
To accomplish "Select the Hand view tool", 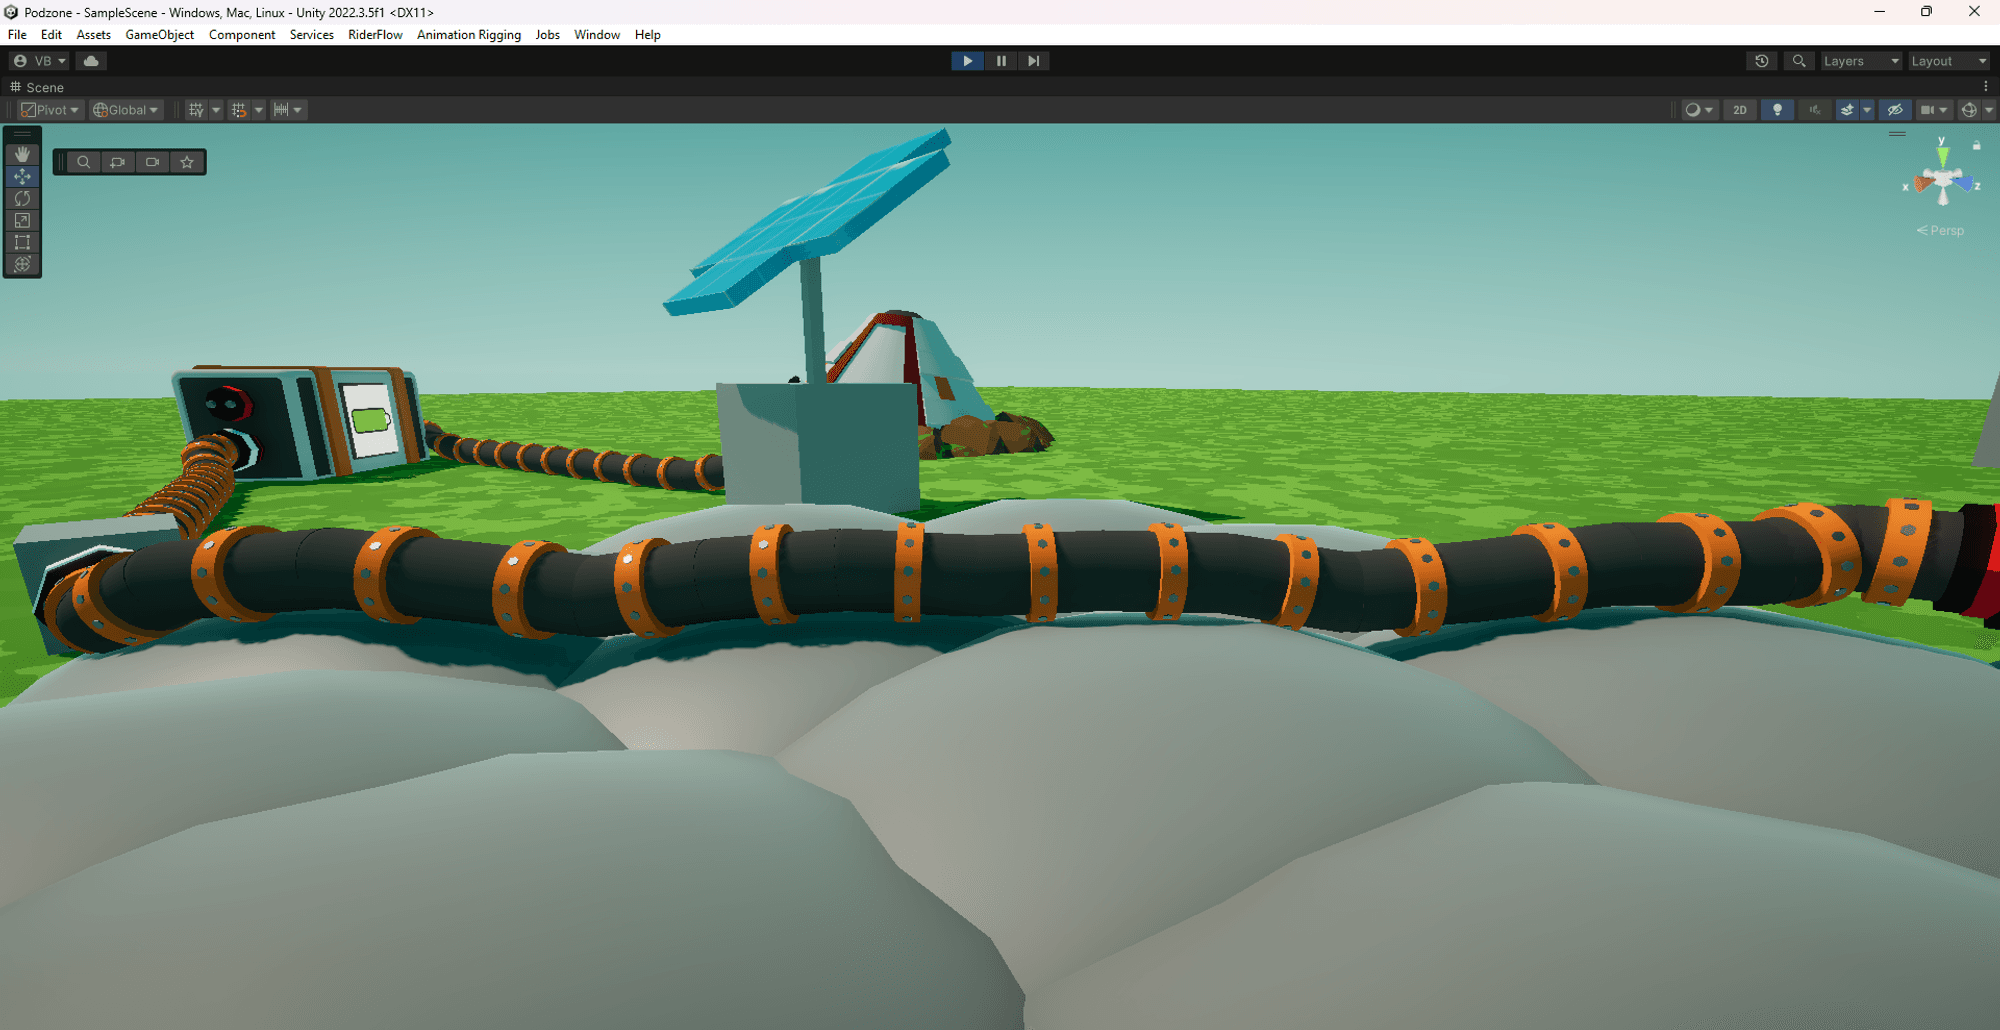I will [x=22, y=154].
